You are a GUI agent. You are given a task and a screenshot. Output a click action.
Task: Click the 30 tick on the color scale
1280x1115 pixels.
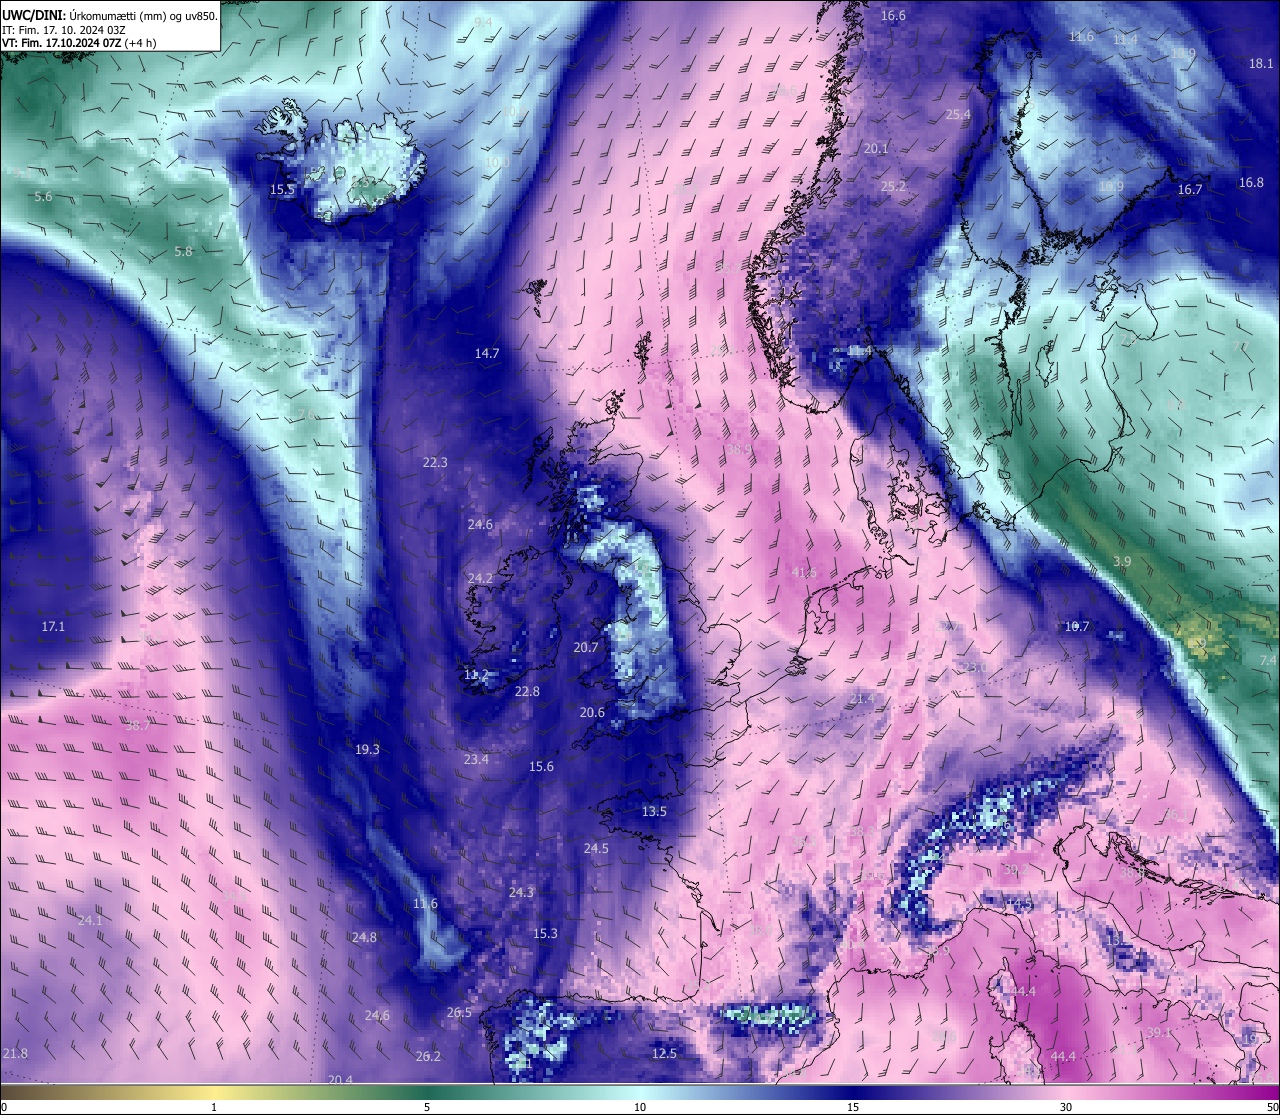coord(1066,1107)
